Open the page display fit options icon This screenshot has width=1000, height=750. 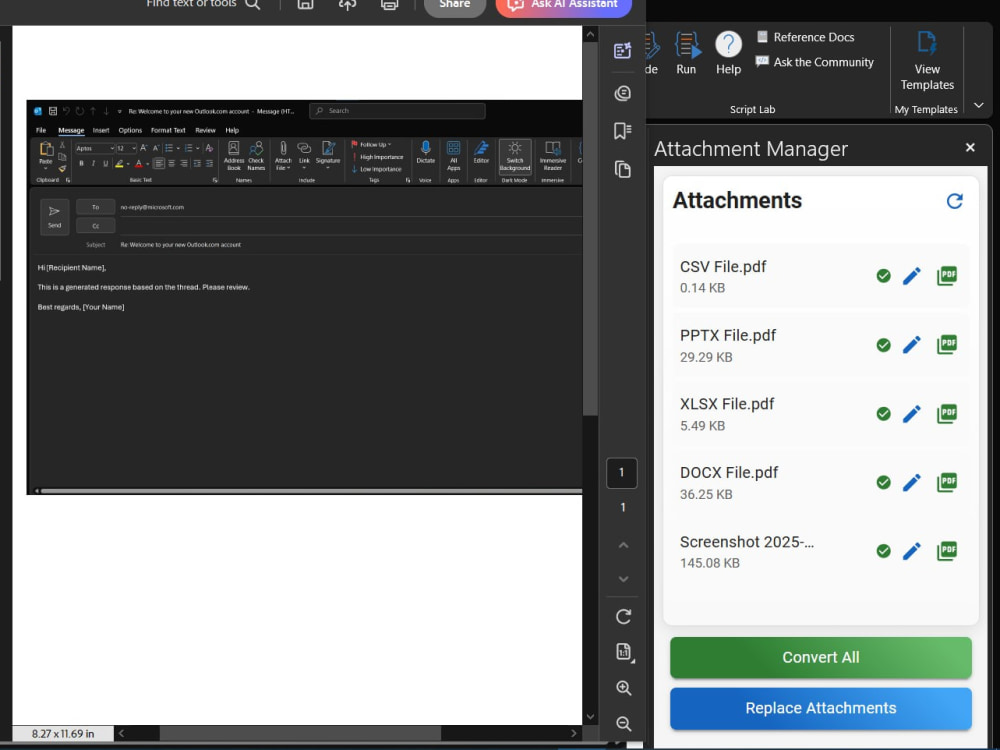click(624, 652)
